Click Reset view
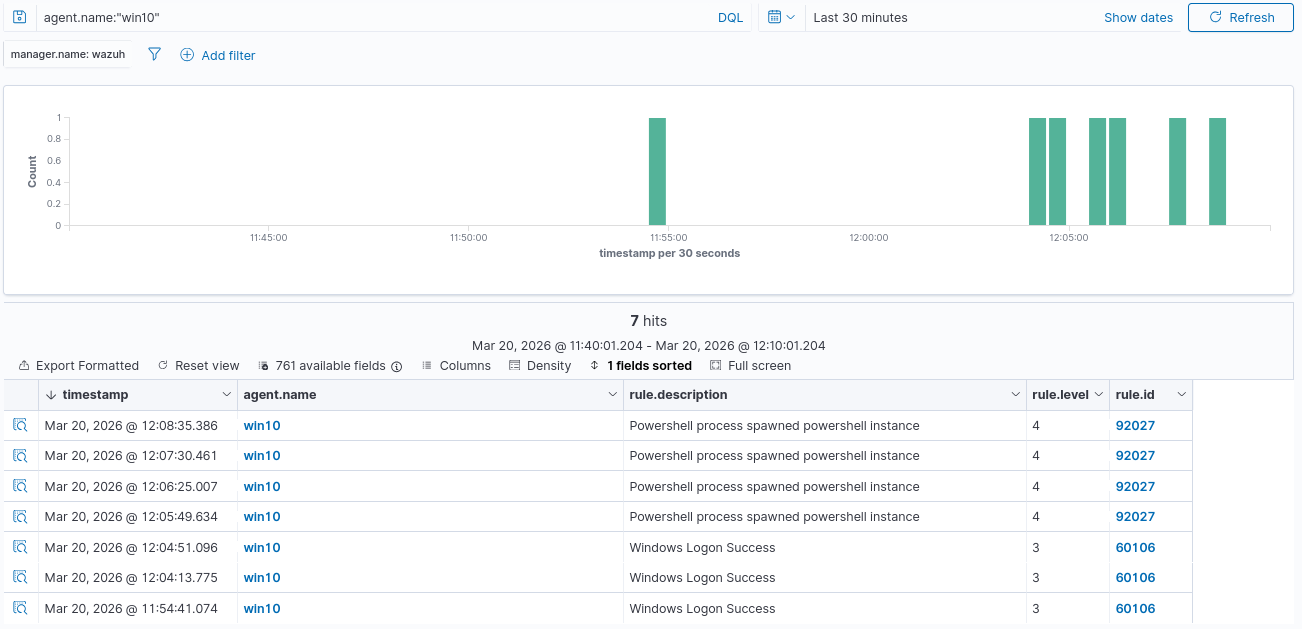This screenshot has height=629, width=1302. click(199, 366)
